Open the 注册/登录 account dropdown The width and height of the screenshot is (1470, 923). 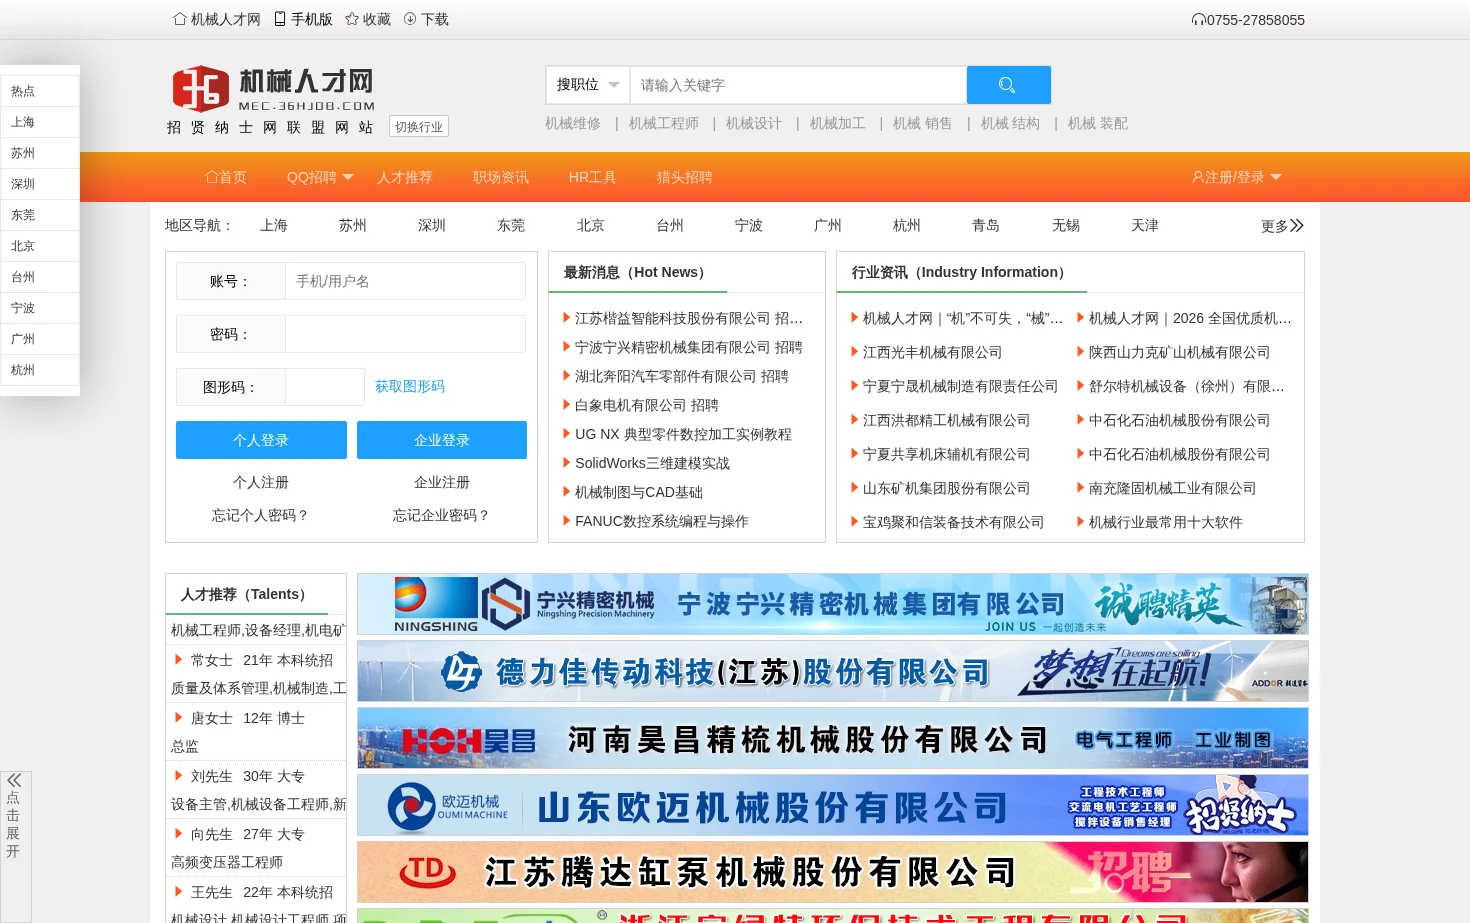pyautogui.click(x=1237, y=177)
